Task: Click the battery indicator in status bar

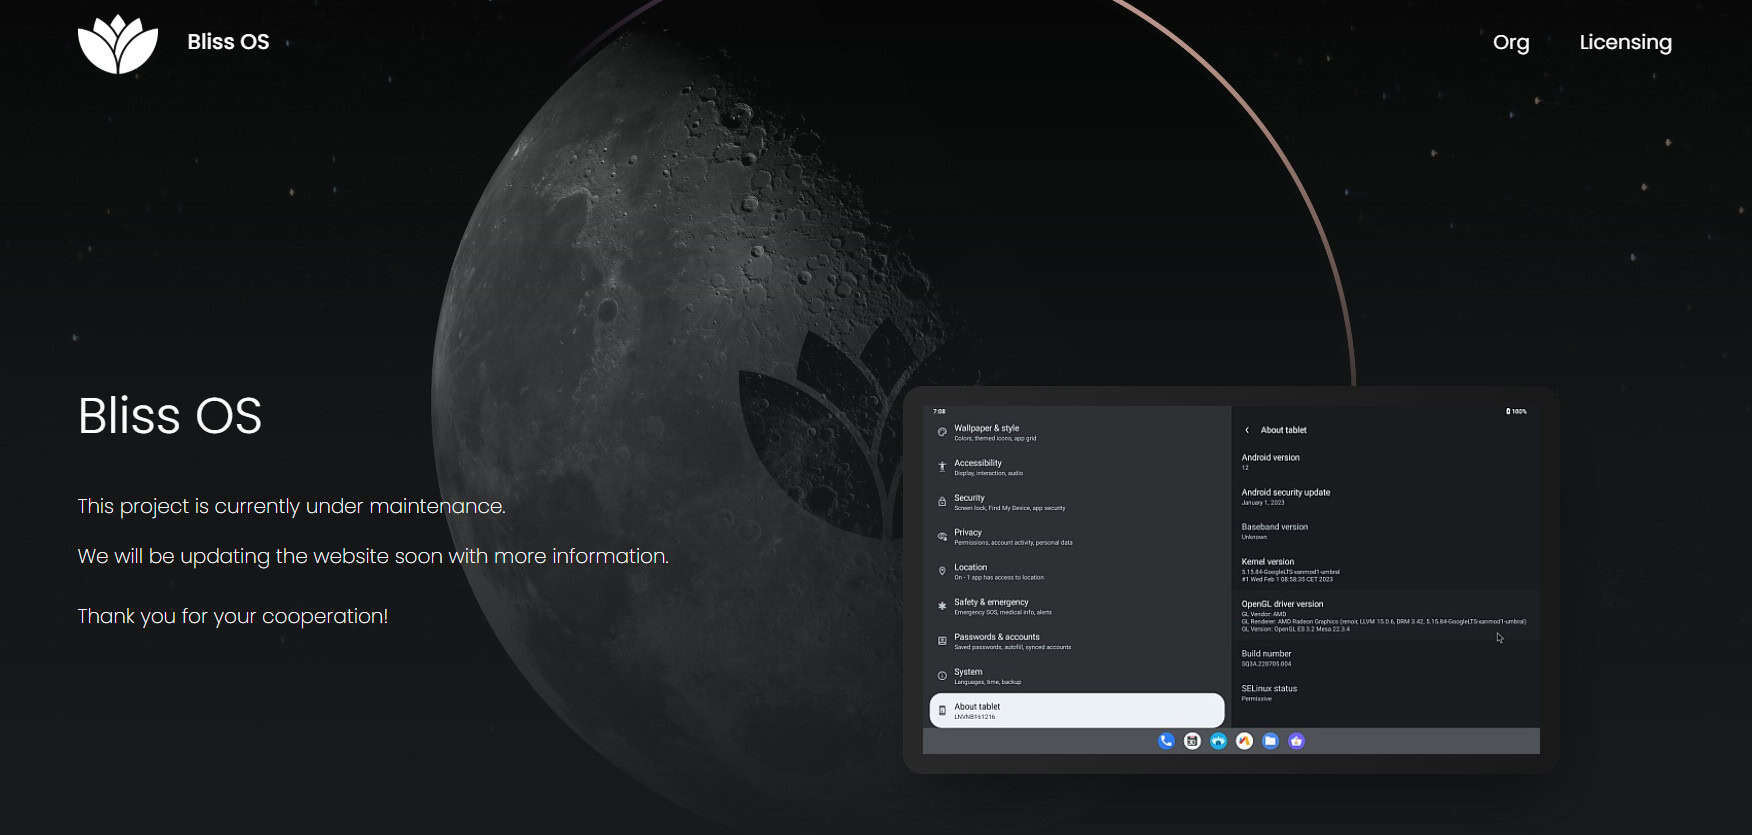Action: pos(1516,411)
